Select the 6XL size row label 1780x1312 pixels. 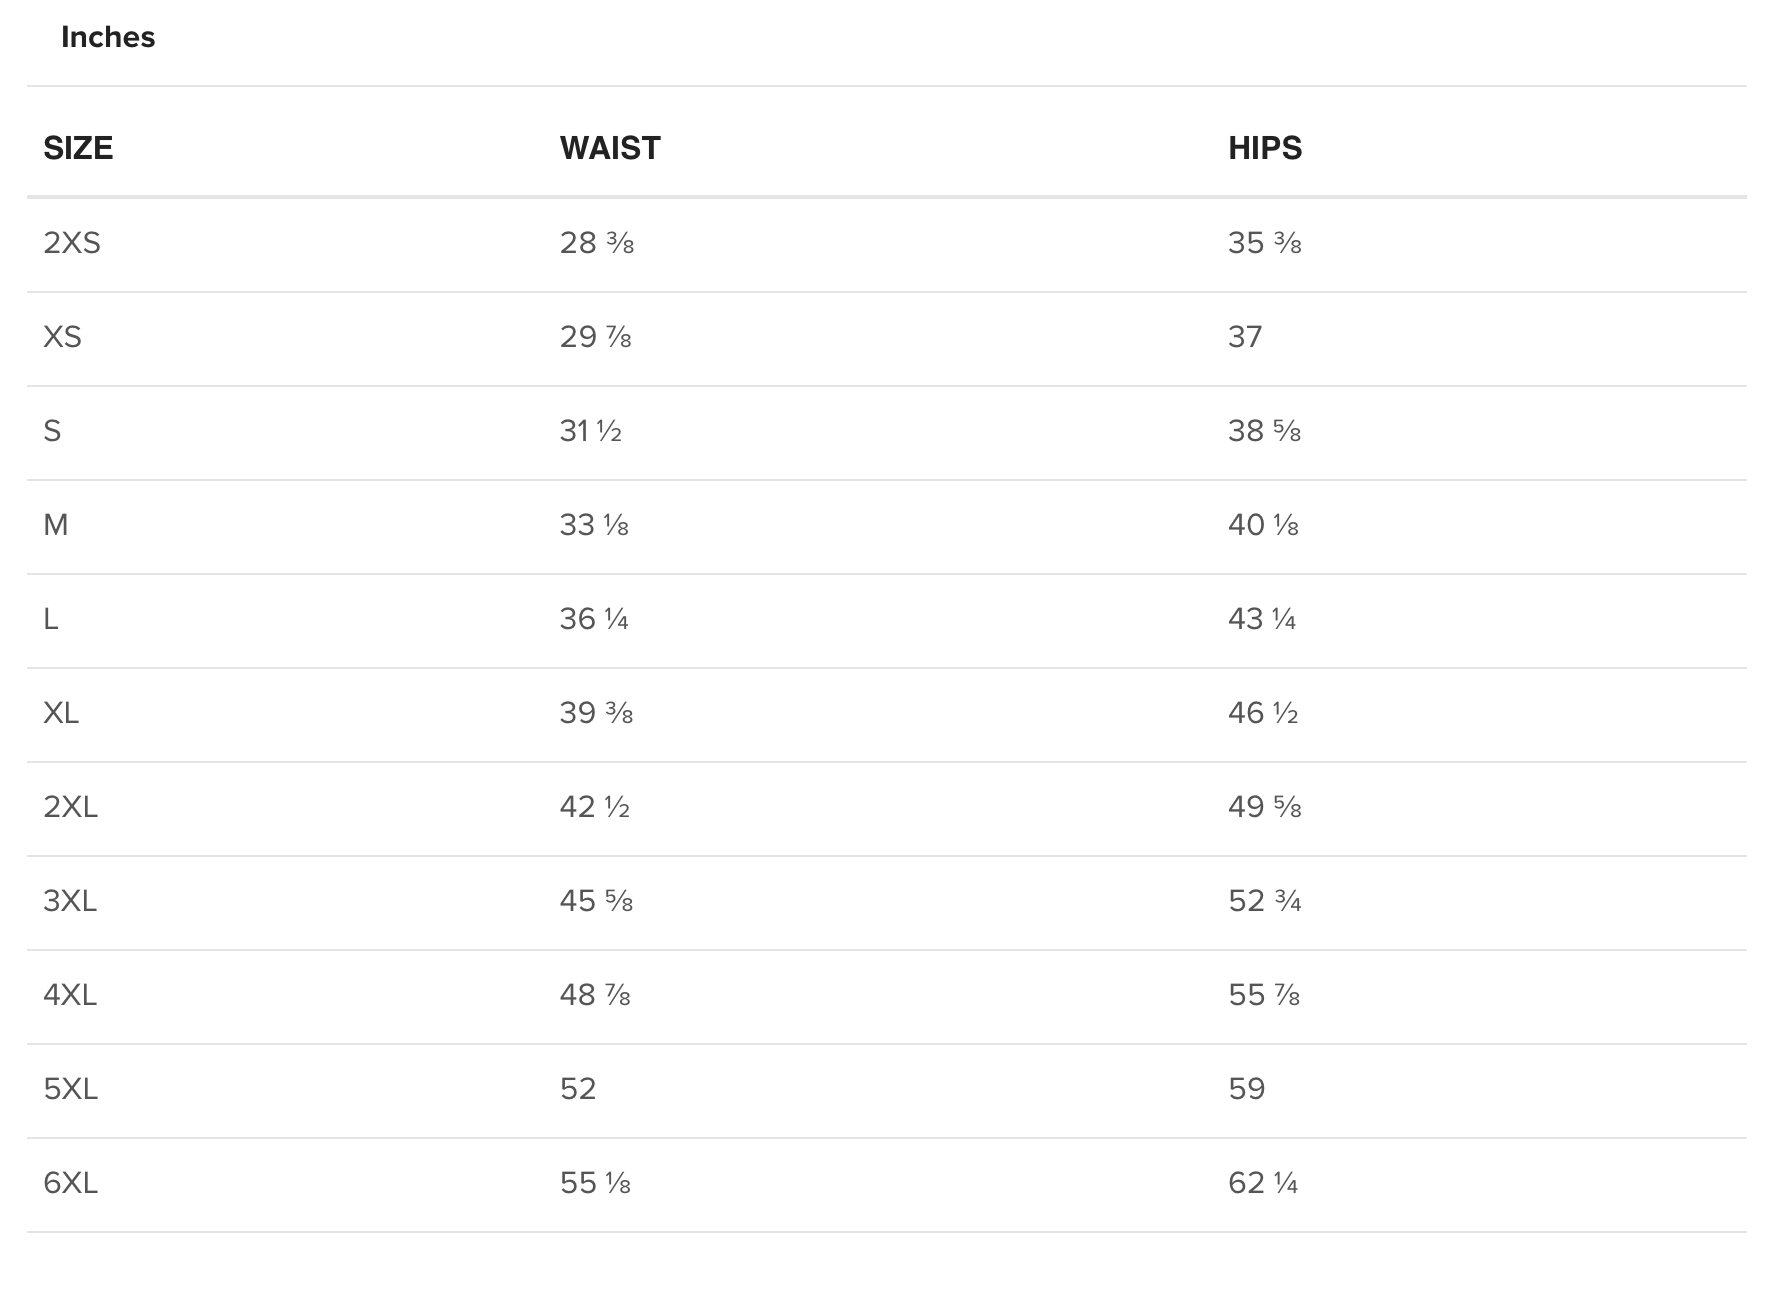point(70,1183)
